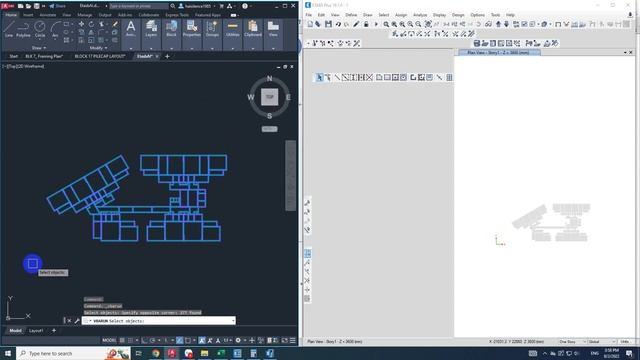Click the ETABS new model icon
Image resolution: width=640 pixels, height=360 pixels.
pos(310,24)
